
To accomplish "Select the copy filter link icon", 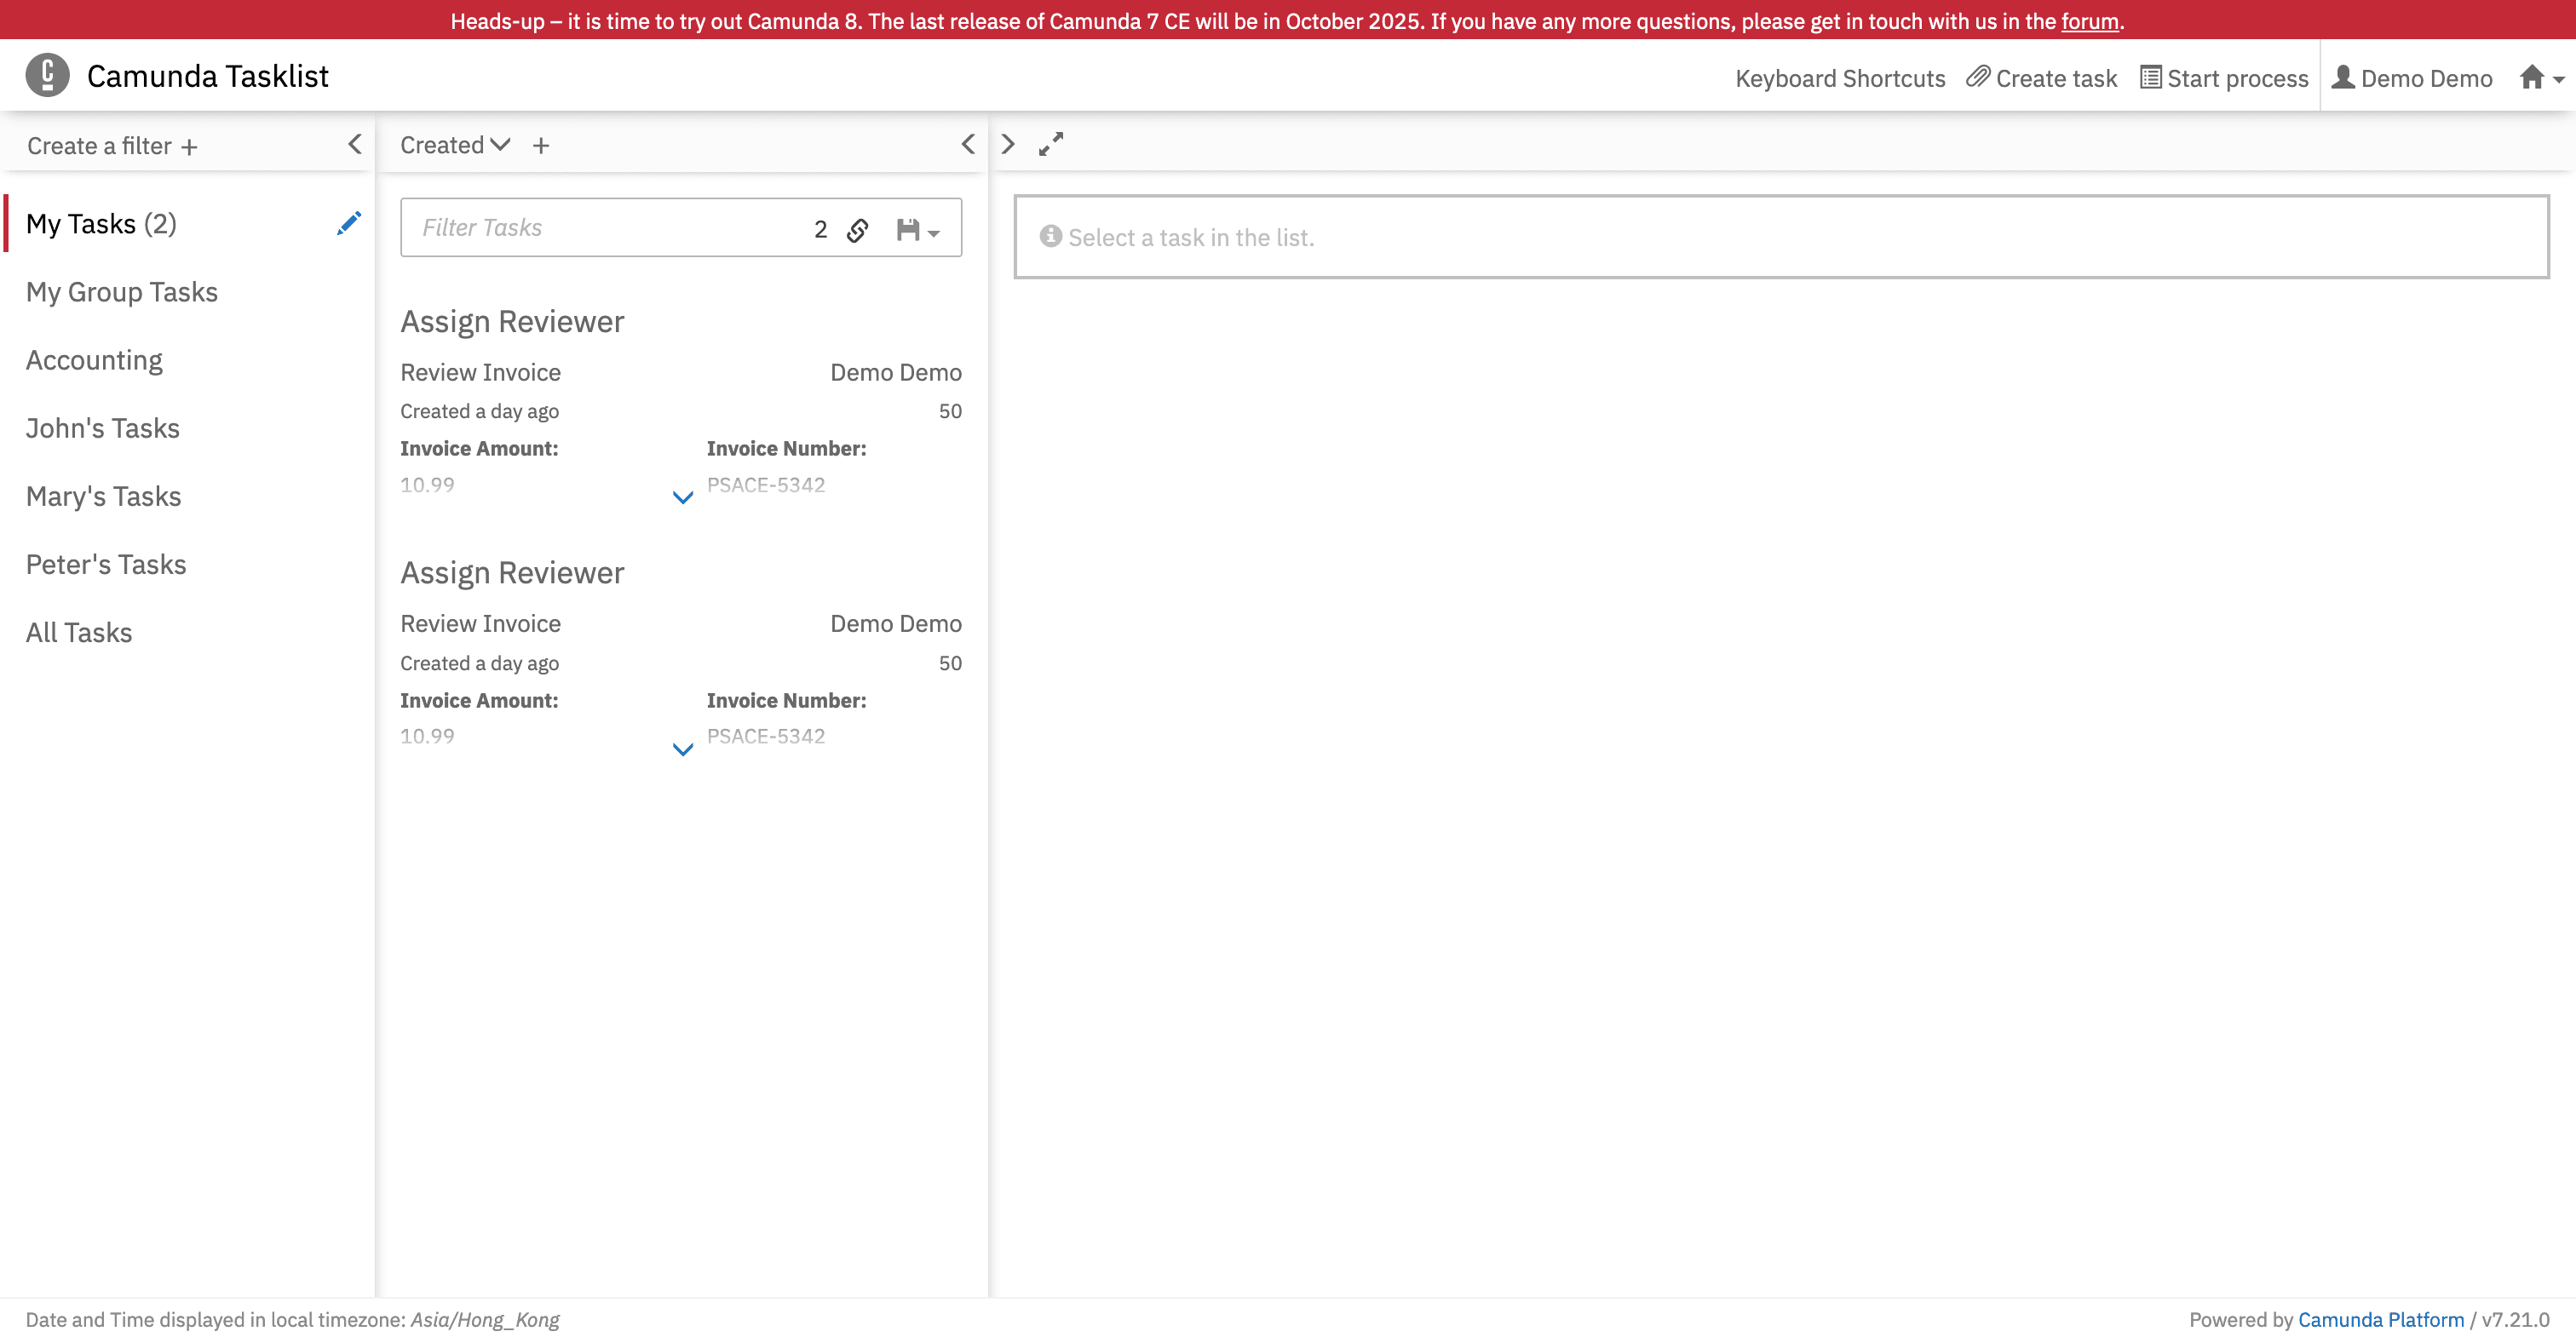I will [x=858, y=228].
